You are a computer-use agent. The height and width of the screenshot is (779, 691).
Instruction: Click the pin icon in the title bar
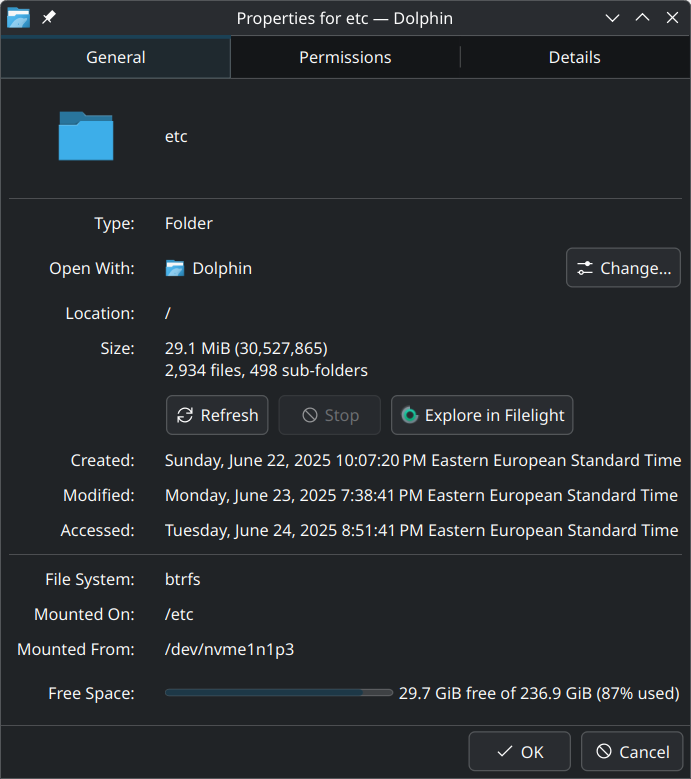[x=48, y=18]
